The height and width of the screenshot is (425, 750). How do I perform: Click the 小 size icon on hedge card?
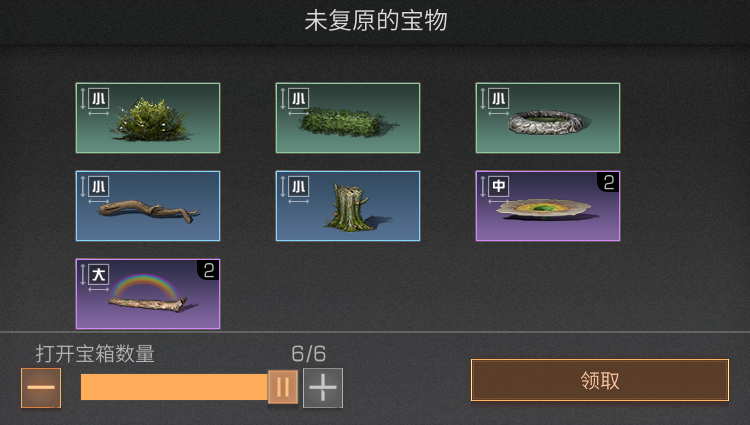click(x=298, y=99)
